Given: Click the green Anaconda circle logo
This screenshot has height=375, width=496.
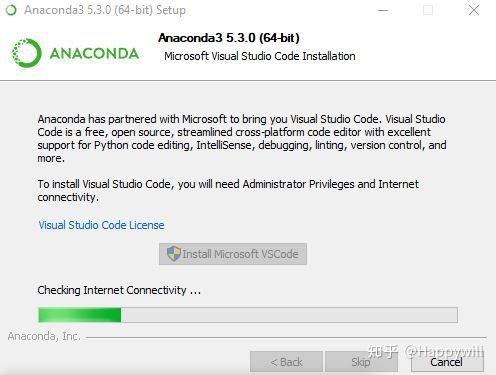Looking at the screenshot, I should [26, 53].
